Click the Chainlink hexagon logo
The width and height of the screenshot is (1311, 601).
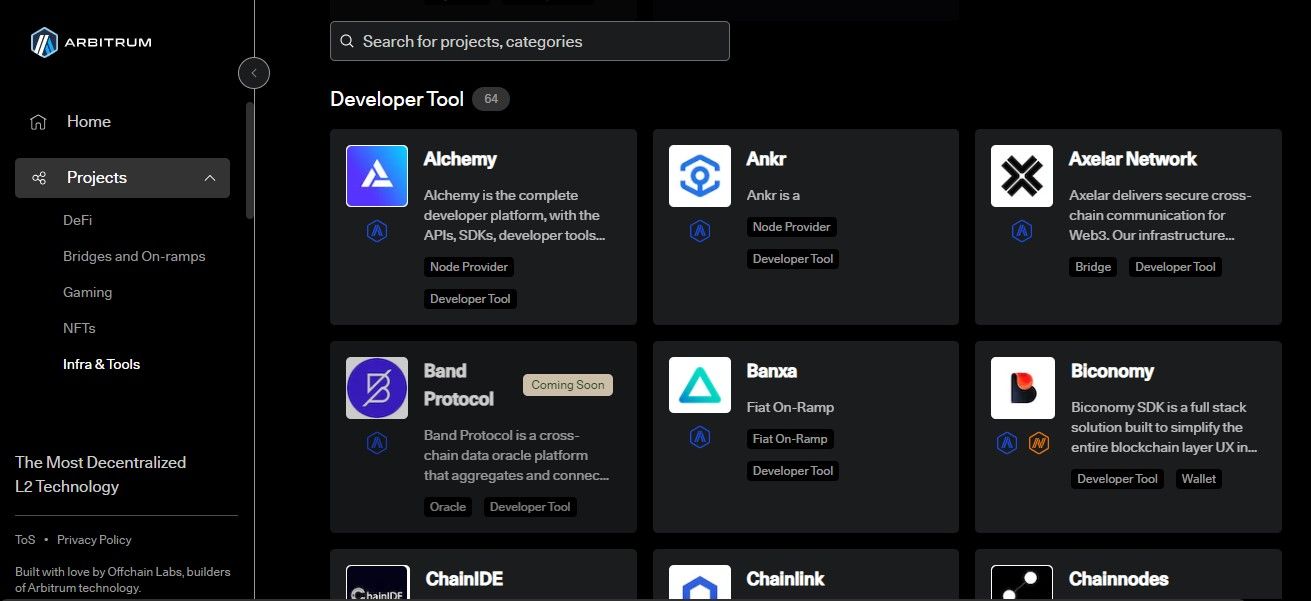point(700,583)
